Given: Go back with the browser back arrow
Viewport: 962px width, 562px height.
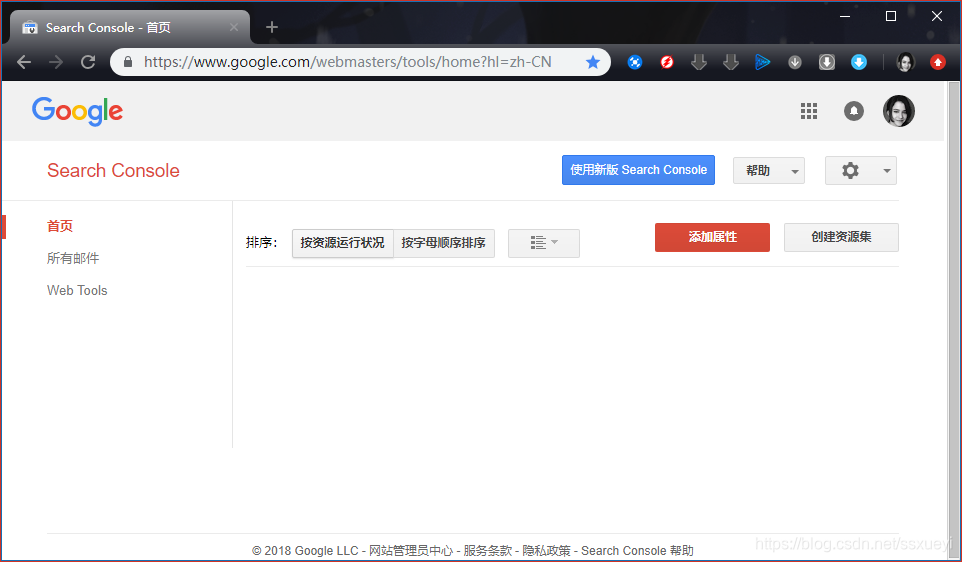Looking at the screenshot, I should point(24,62).
